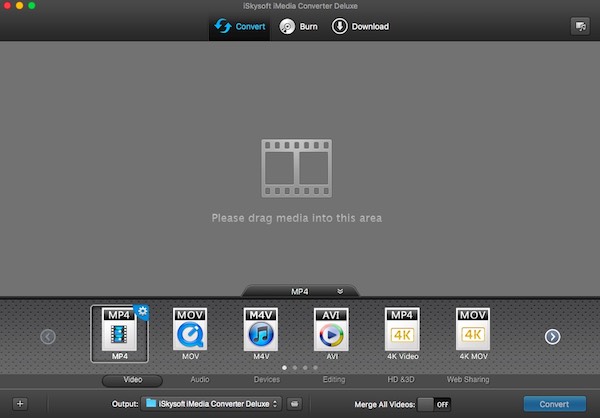The width and height of the screenshot is (600, 418).
Task: Switch to the Download tab
Action: tap(360, 26)
